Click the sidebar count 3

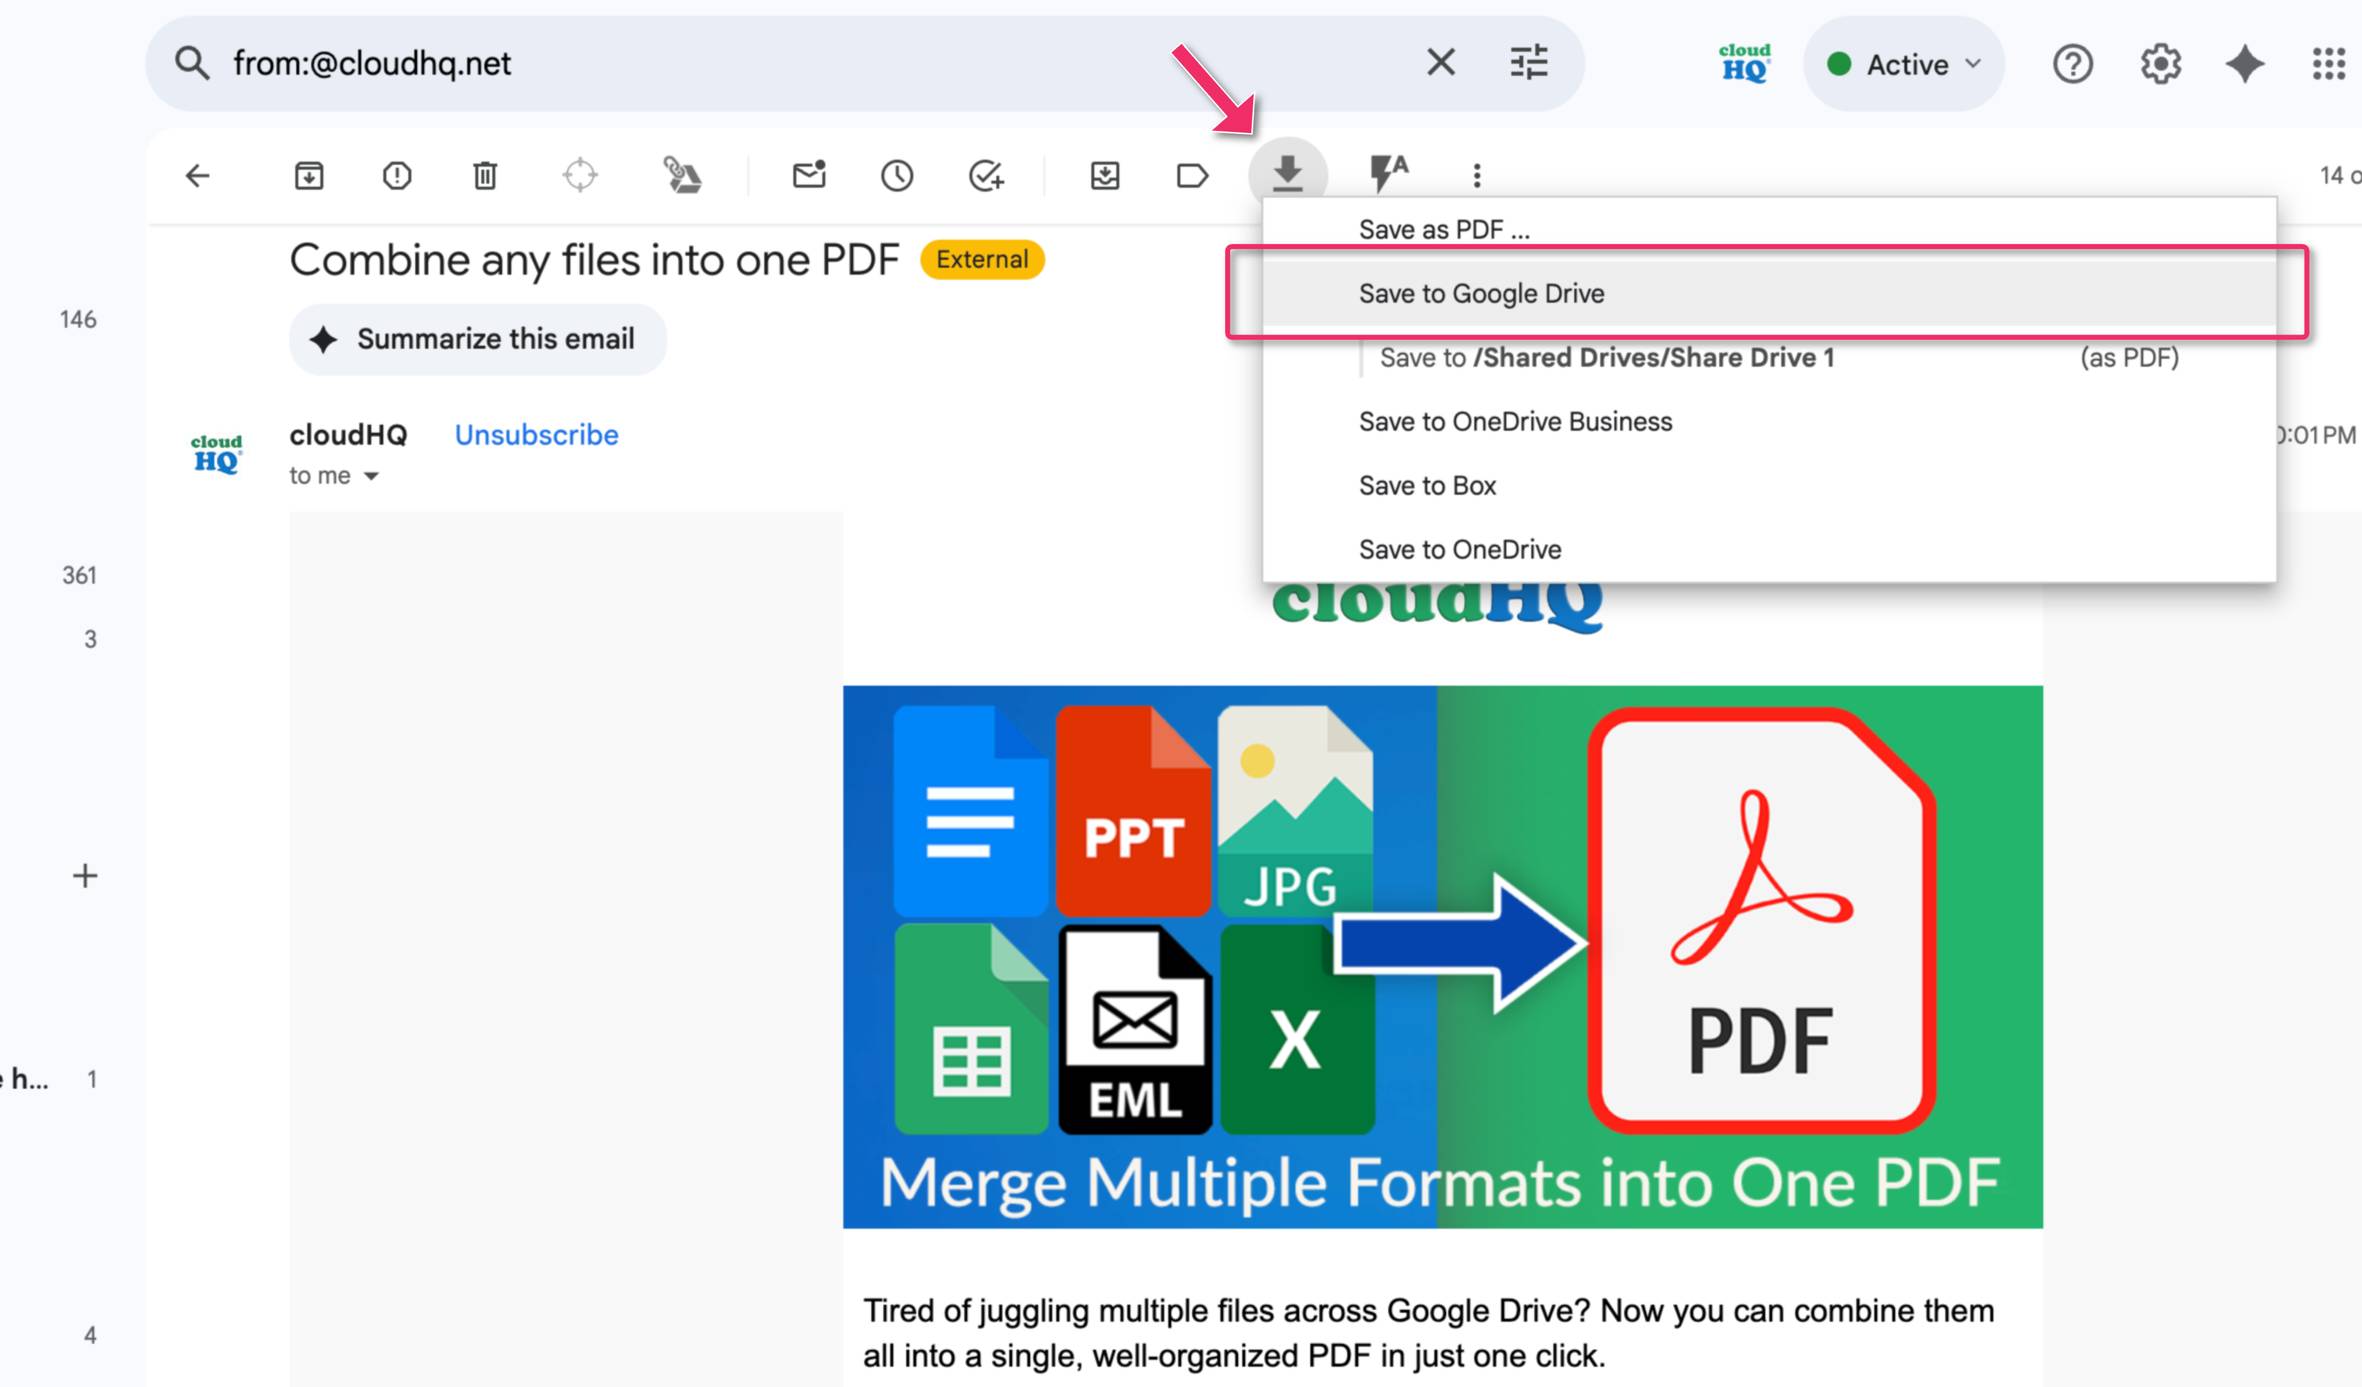tap(90, 639)
